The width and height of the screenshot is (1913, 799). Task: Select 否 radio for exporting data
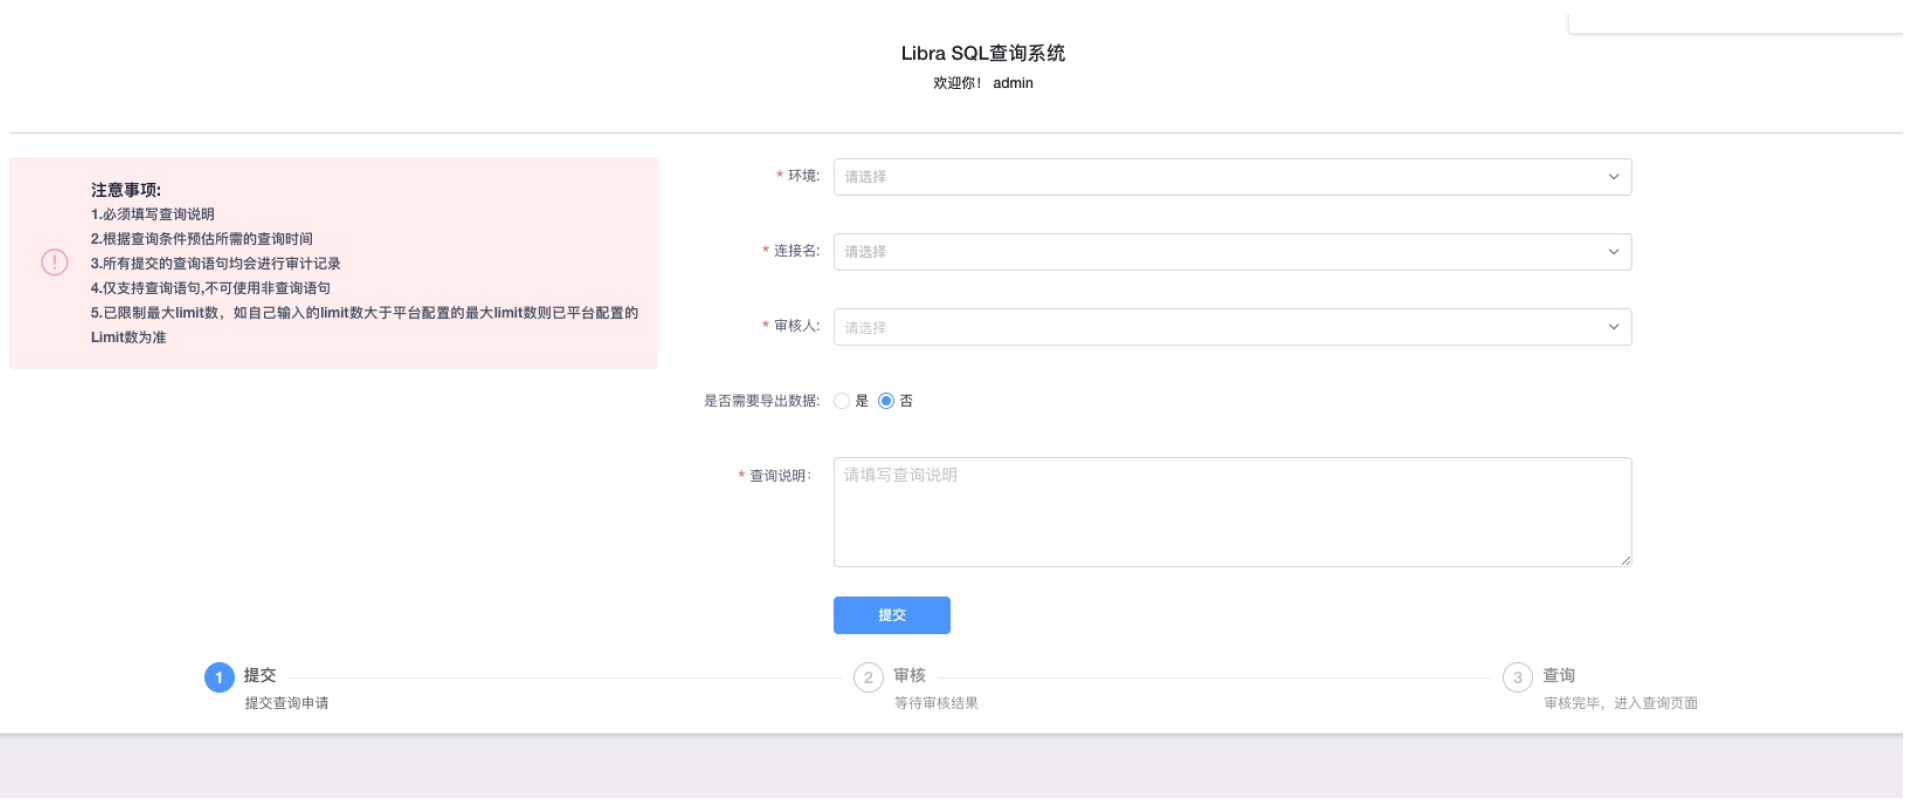pos(886,401)
